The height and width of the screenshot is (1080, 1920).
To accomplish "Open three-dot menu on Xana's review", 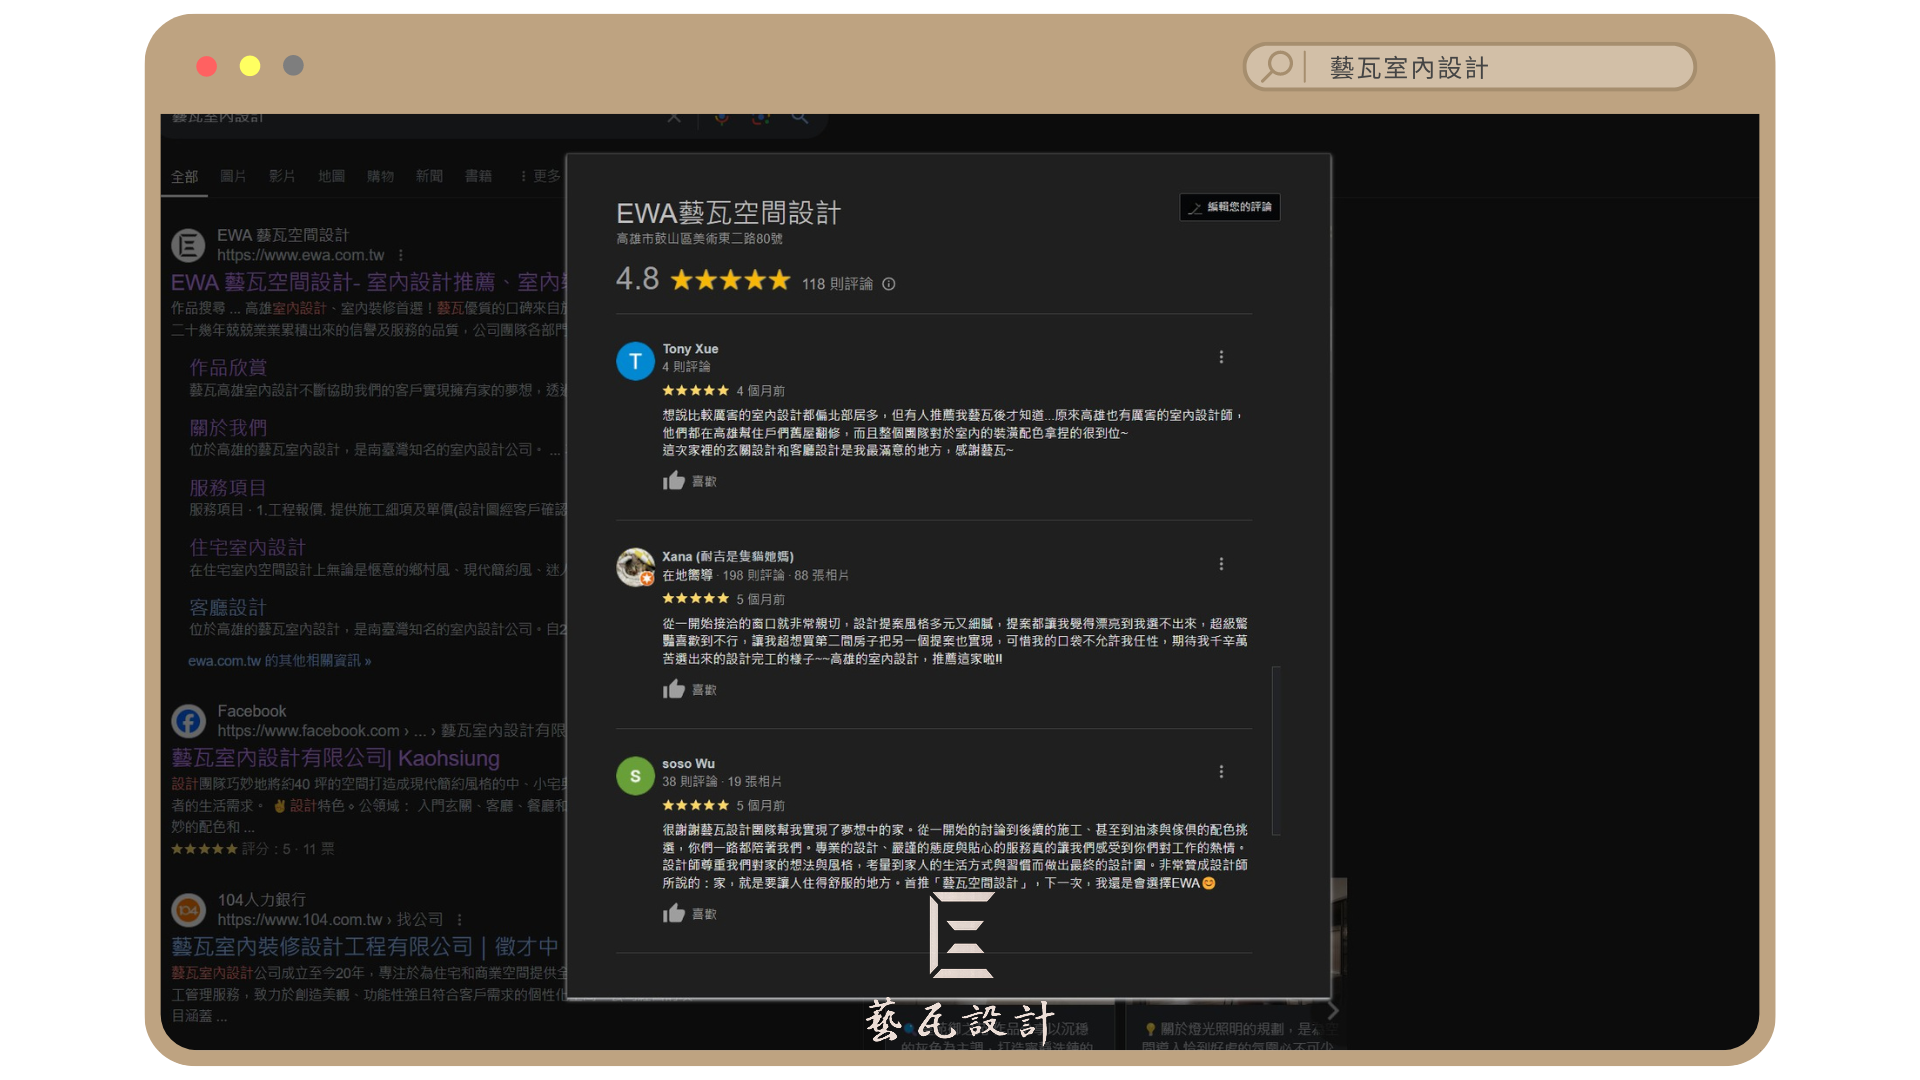I will [1221, 564].
